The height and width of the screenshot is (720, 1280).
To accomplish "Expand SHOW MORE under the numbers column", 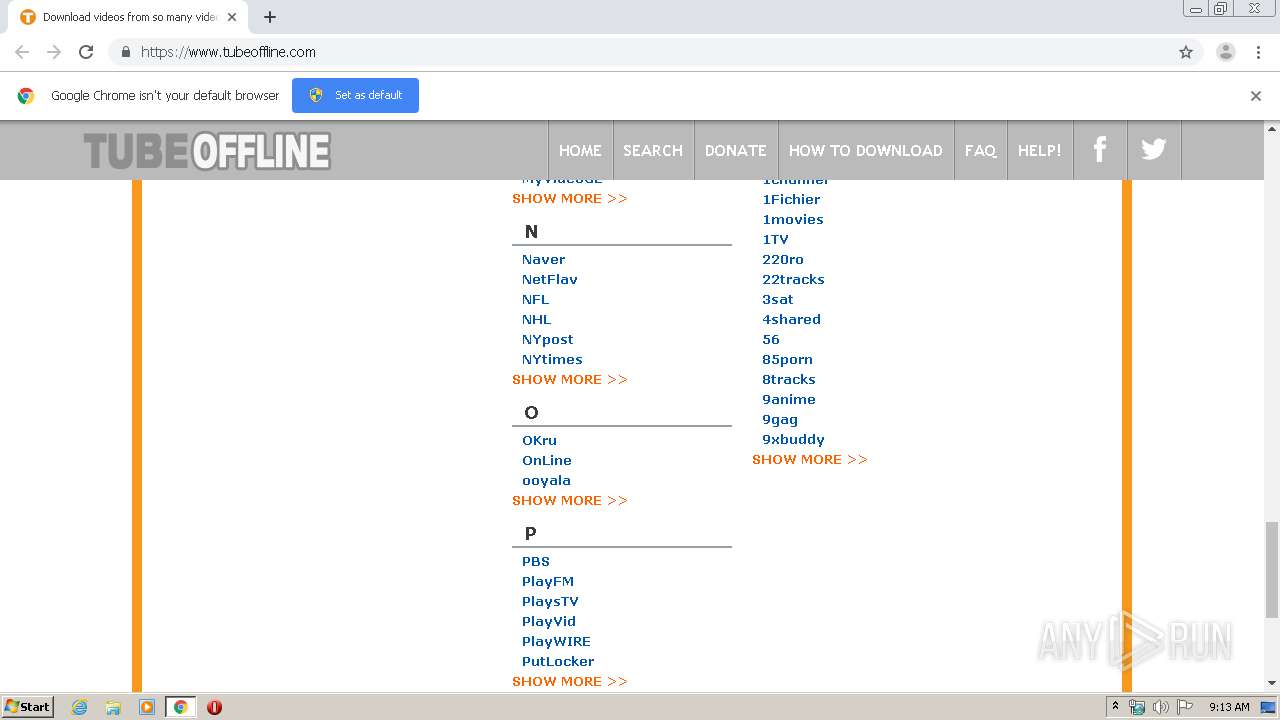I will (x=810, y=459).
